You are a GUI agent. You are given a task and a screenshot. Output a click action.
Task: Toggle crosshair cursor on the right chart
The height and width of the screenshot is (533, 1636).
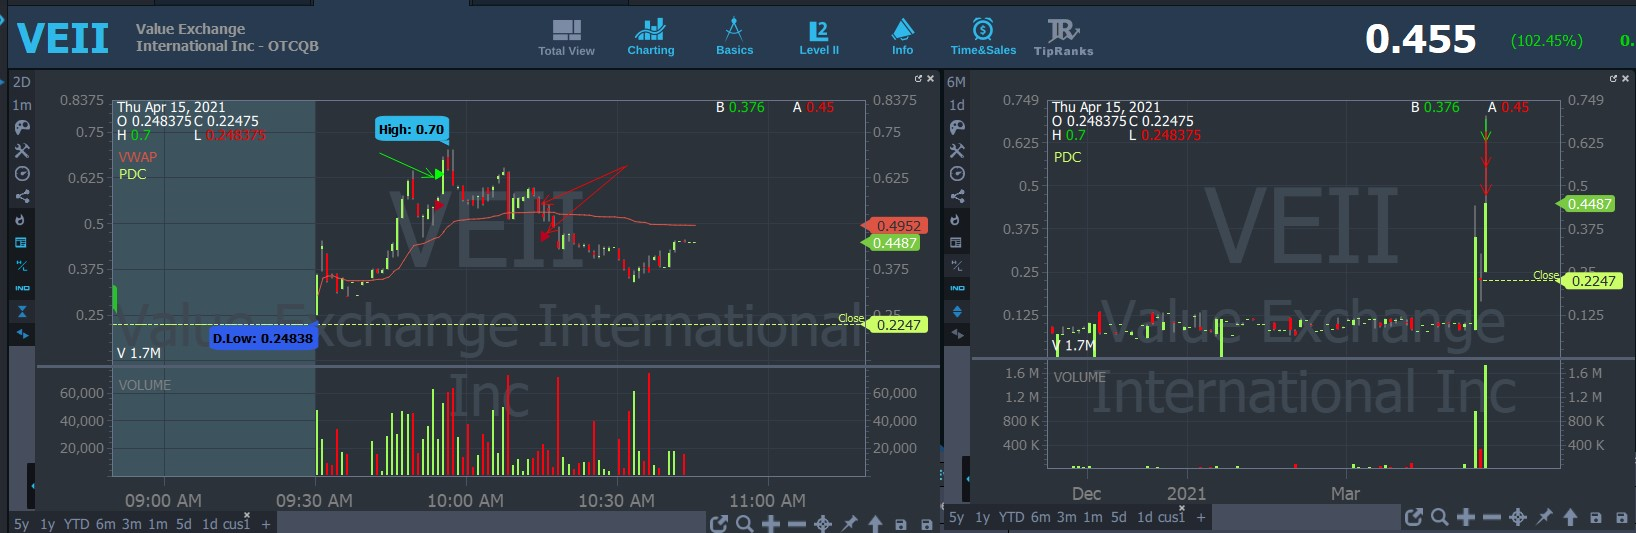point(1518,517)
